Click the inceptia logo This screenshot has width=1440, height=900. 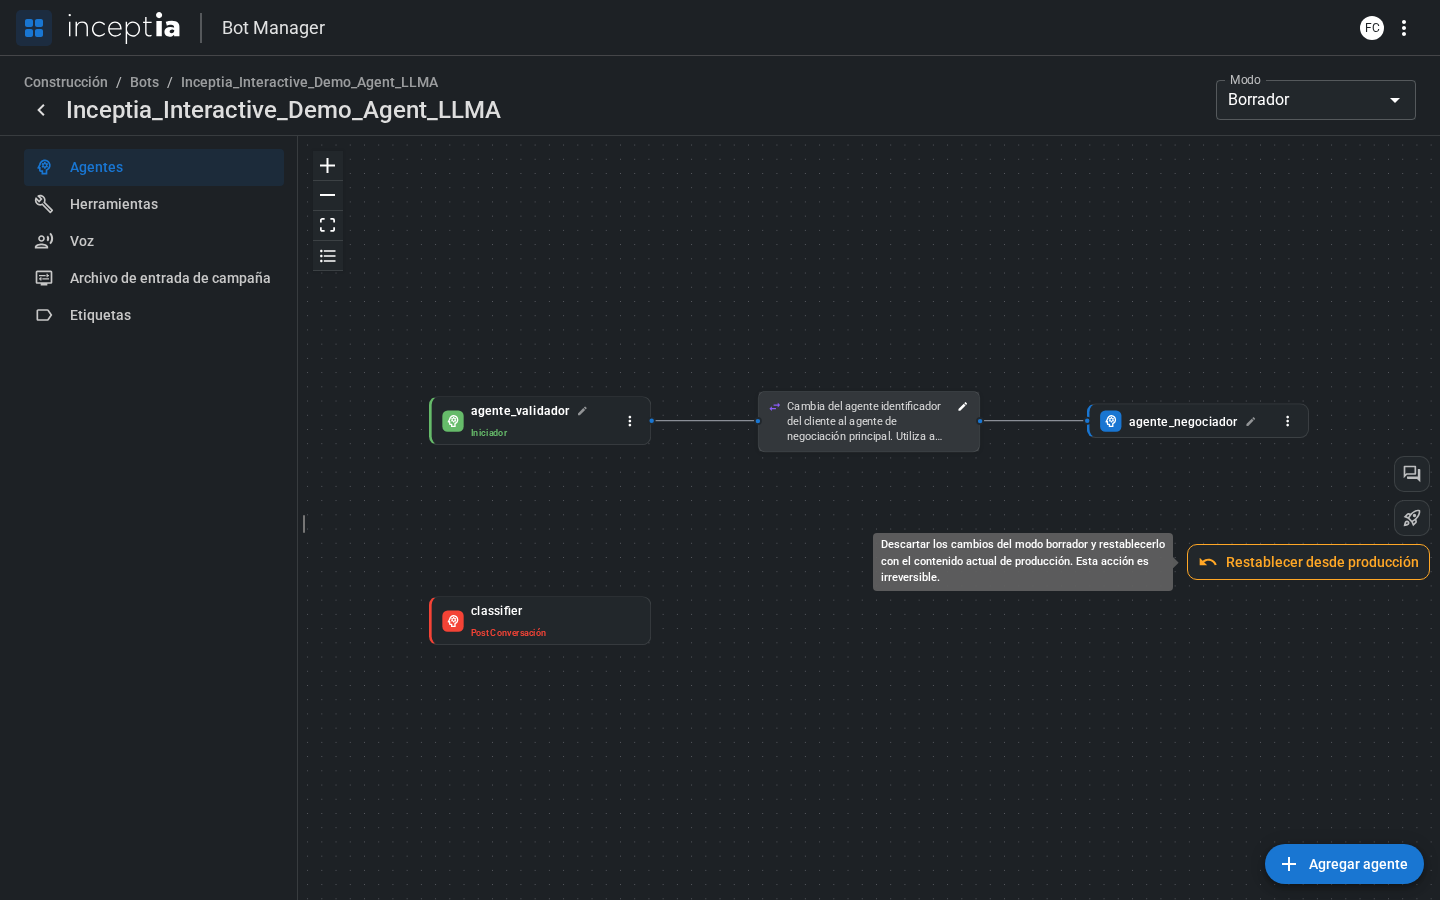pos(124,28)
